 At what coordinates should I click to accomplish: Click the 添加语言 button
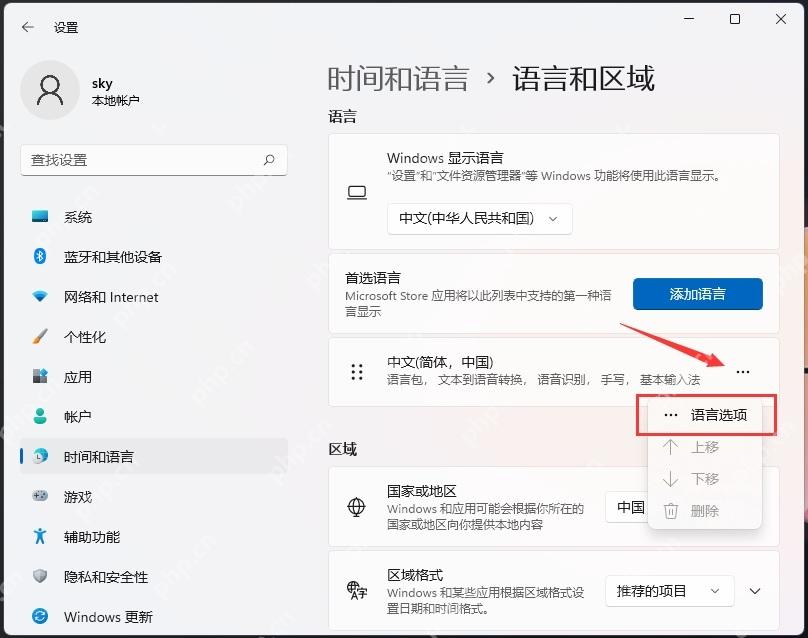698,294
